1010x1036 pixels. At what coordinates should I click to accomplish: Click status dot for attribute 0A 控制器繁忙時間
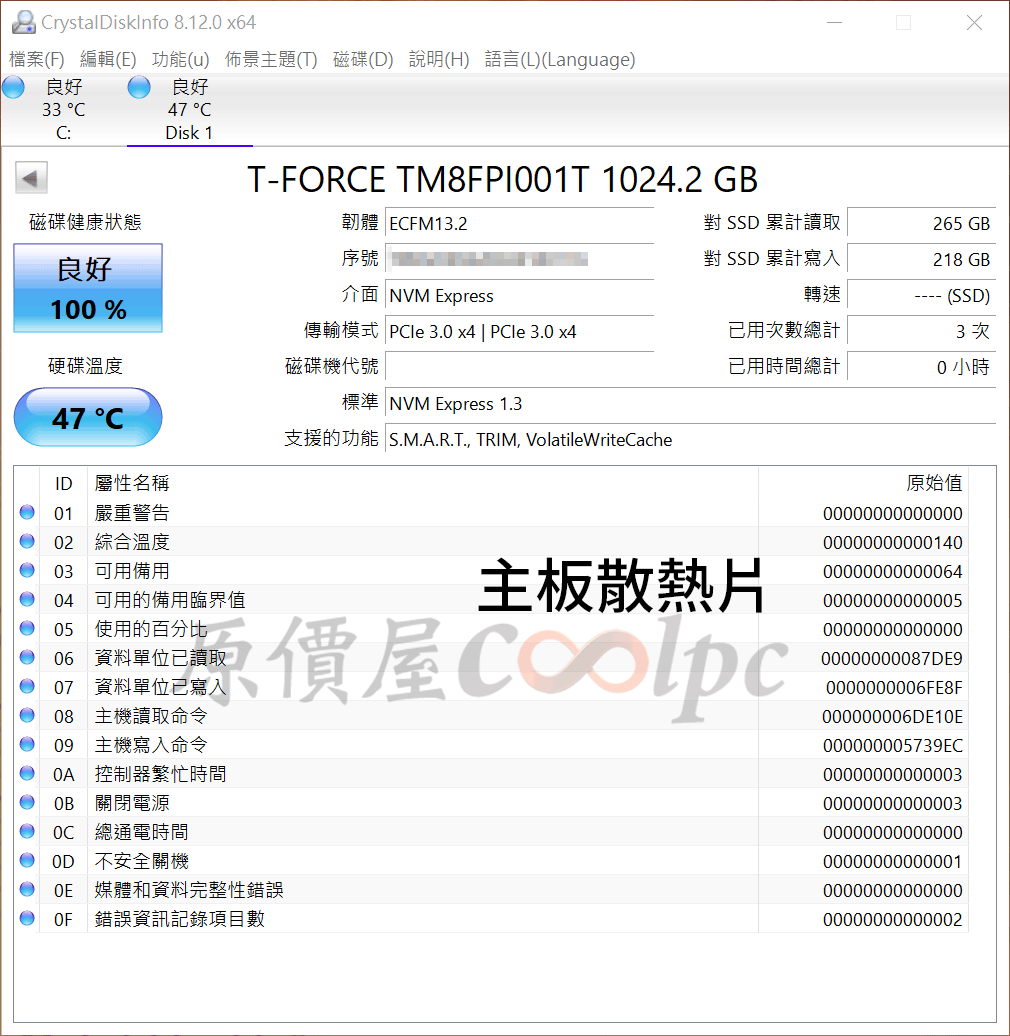pyautogui.click(x=27, y=773)
